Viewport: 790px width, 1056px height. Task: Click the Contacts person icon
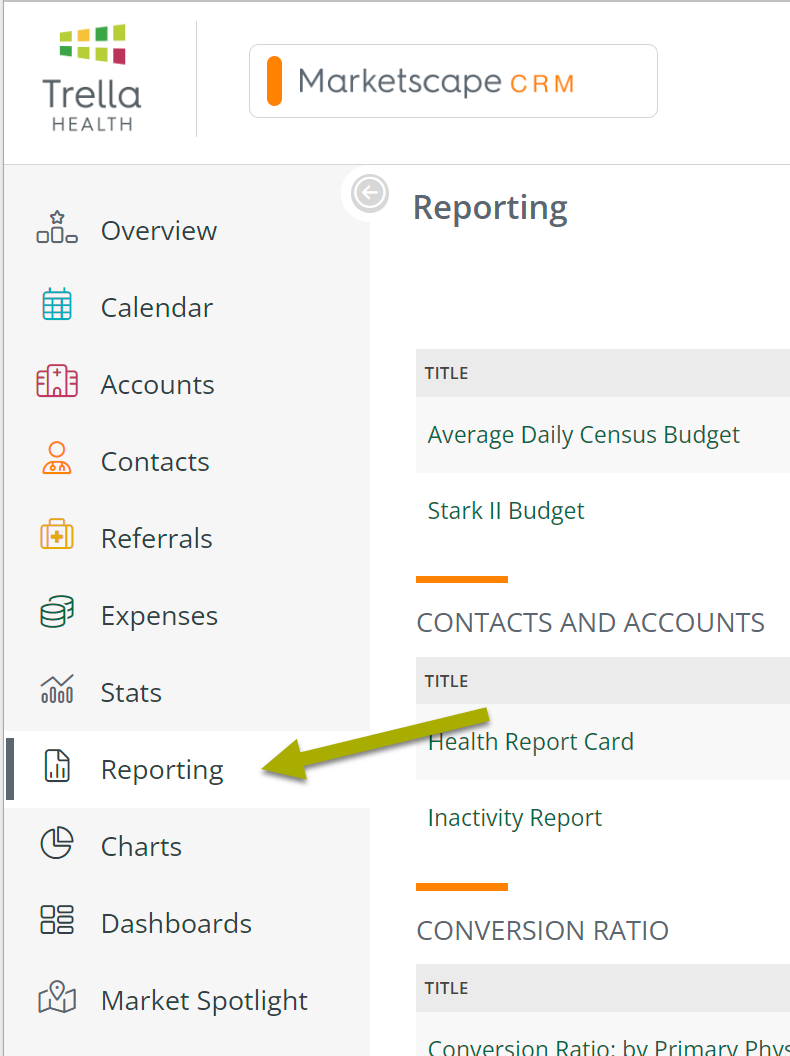57,460
